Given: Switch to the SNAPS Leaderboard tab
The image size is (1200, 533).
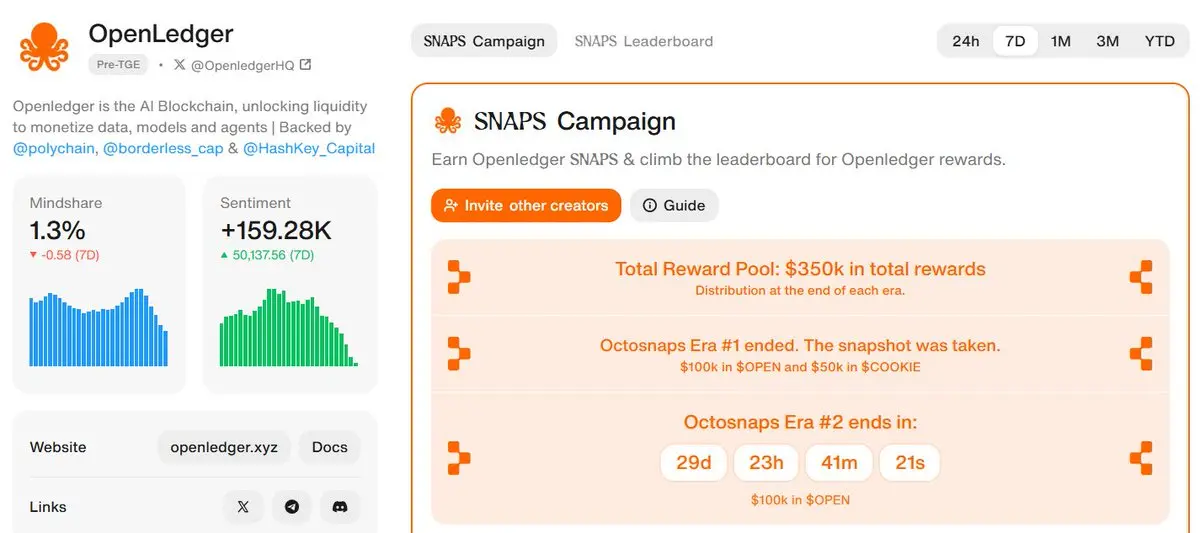Looking at the screenshot, I should click(644, 41).
